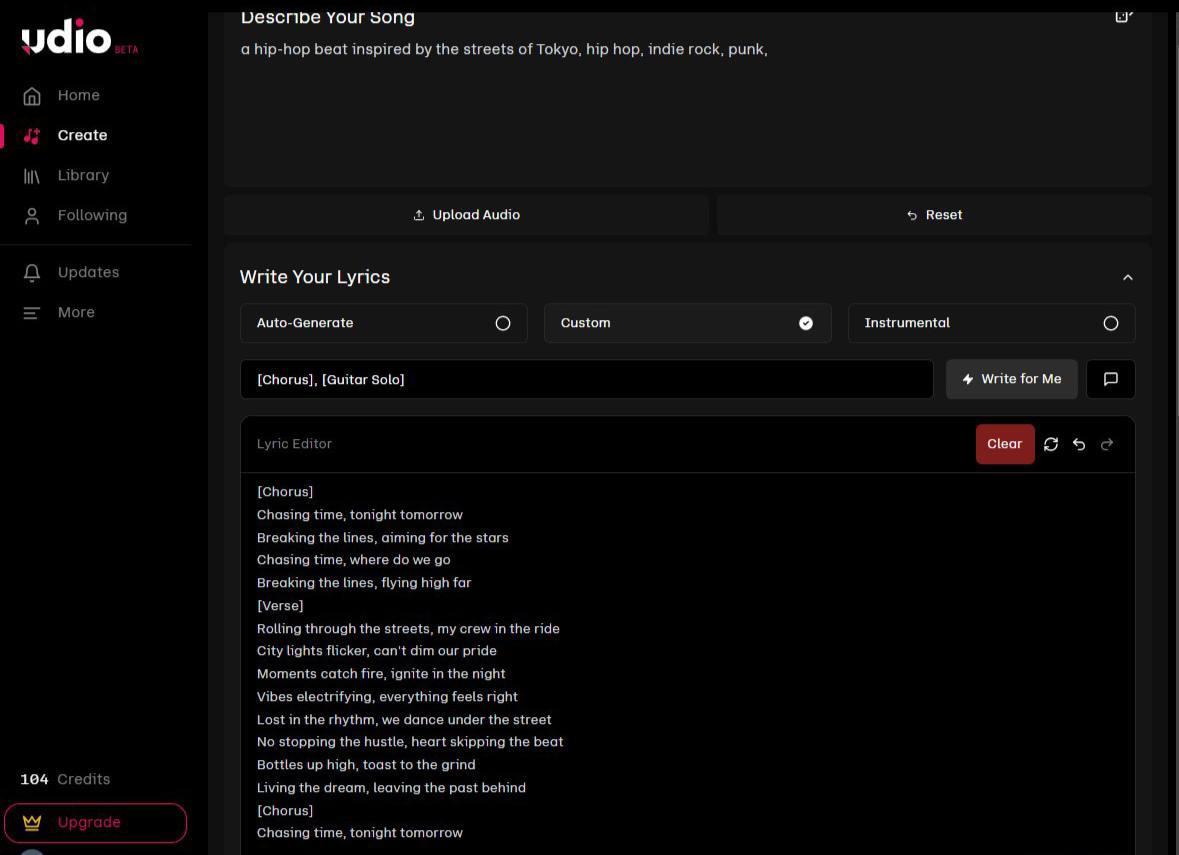
Task: Select the Create music note icon
Action: tap(32, 136)
